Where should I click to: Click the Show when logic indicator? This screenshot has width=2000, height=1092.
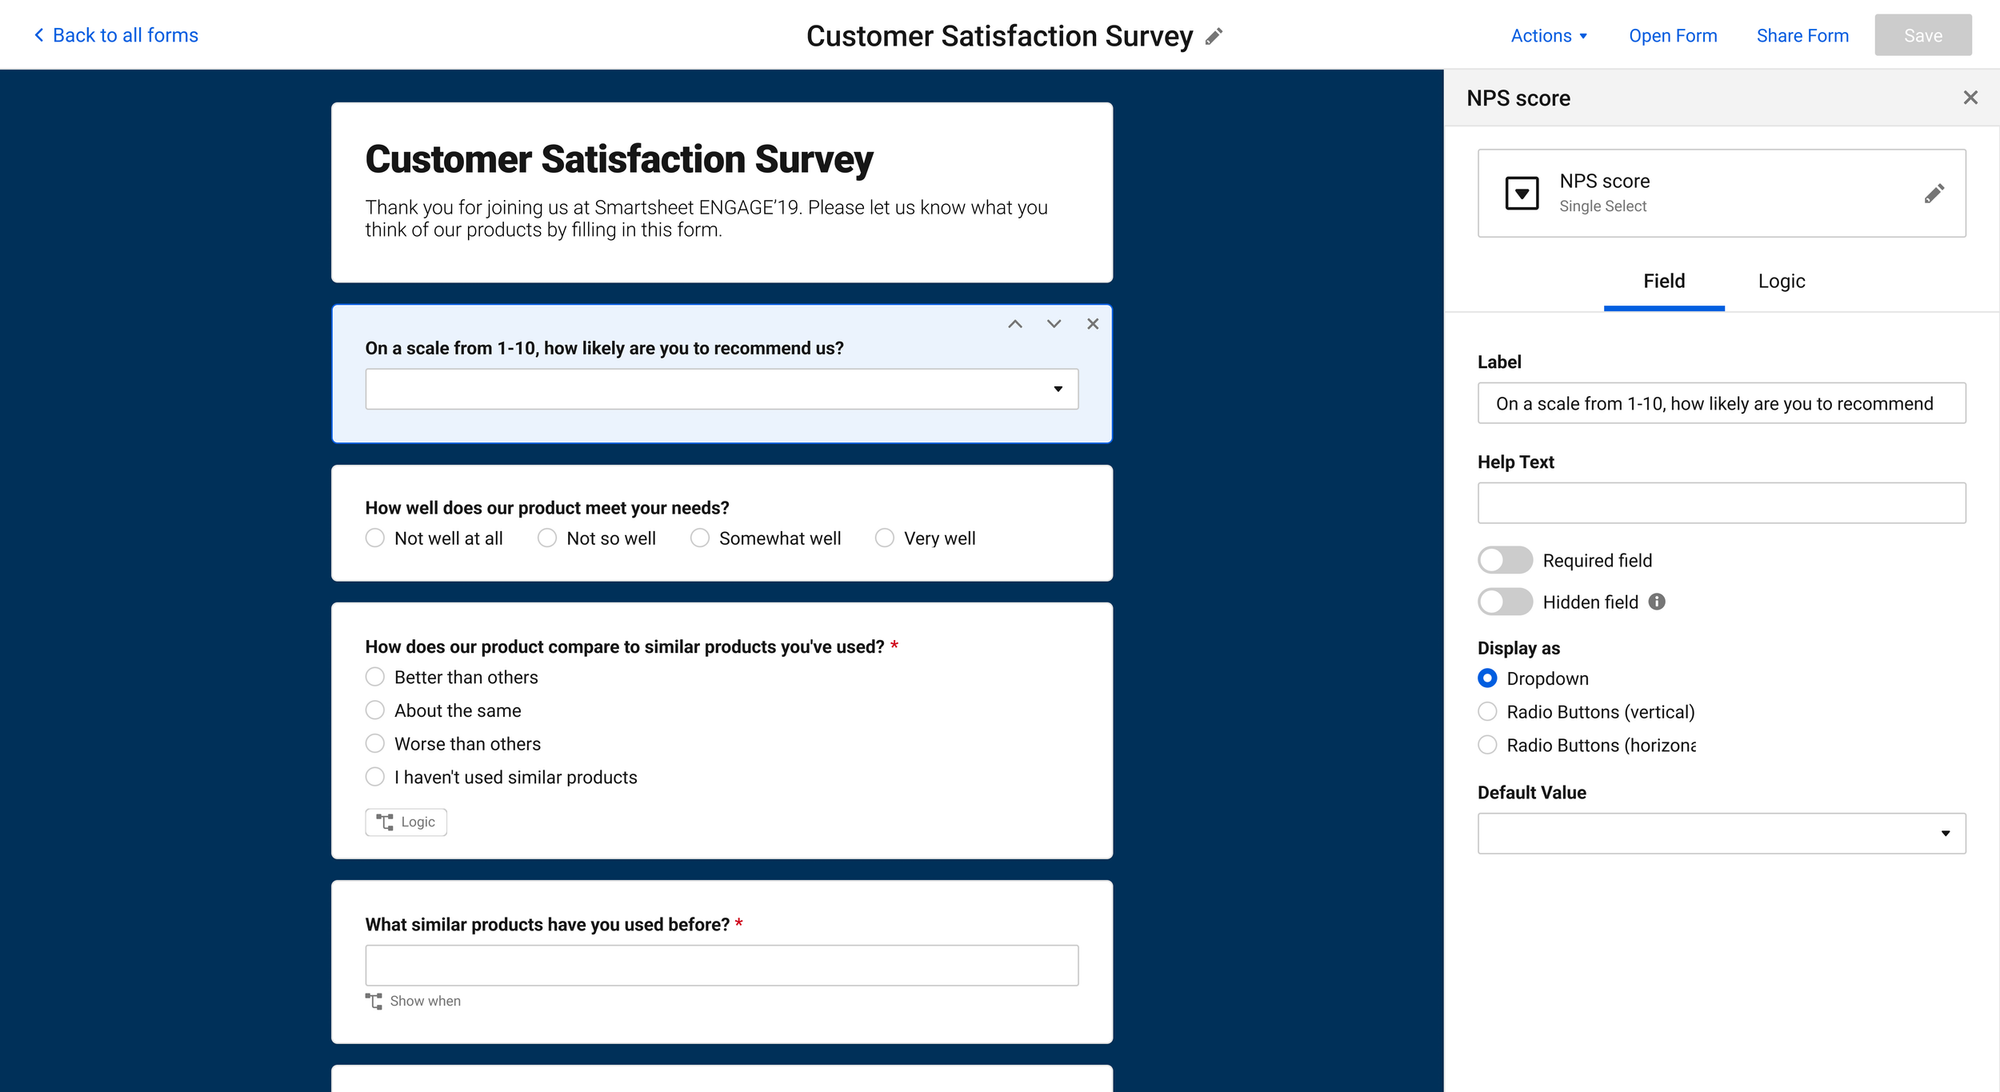(x=414, y=1001)
